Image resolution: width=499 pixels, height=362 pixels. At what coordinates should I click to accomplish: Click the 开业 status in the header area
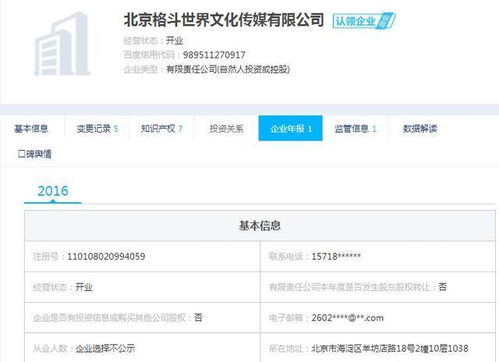click(x=174, y=41)
